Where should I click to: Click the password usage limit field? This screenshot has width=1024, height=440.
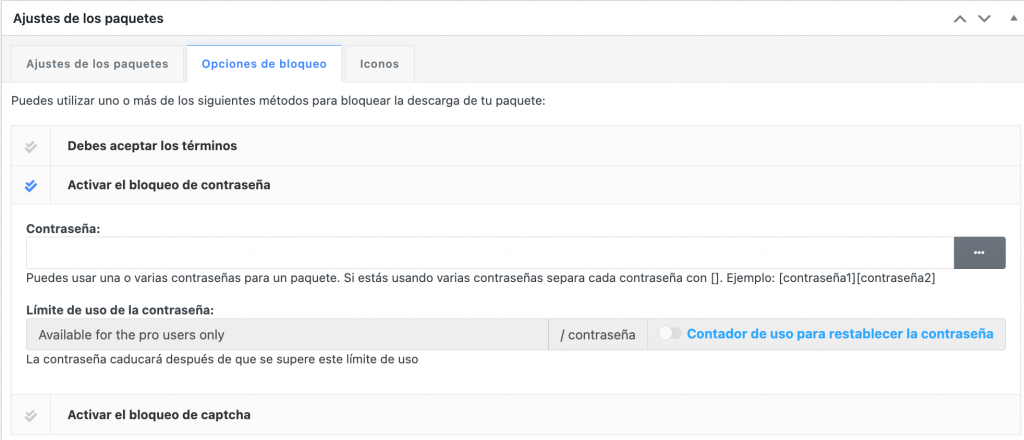pyautogui.click(x=287, y=334)
